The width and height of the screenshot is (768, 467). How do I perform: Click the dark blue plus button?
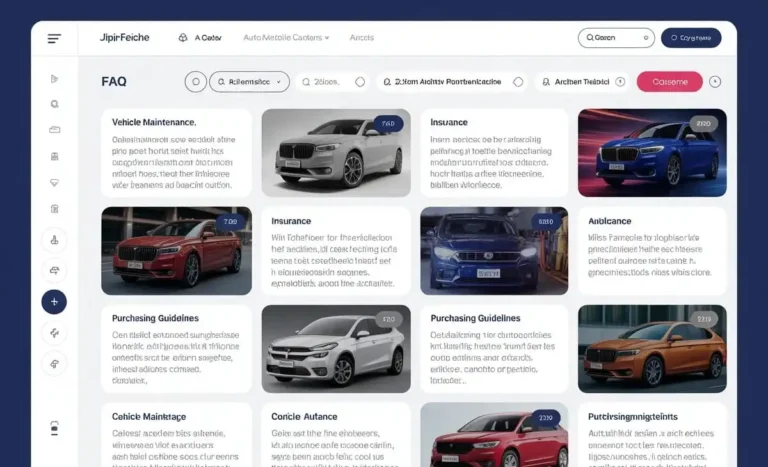coord(54,302)
